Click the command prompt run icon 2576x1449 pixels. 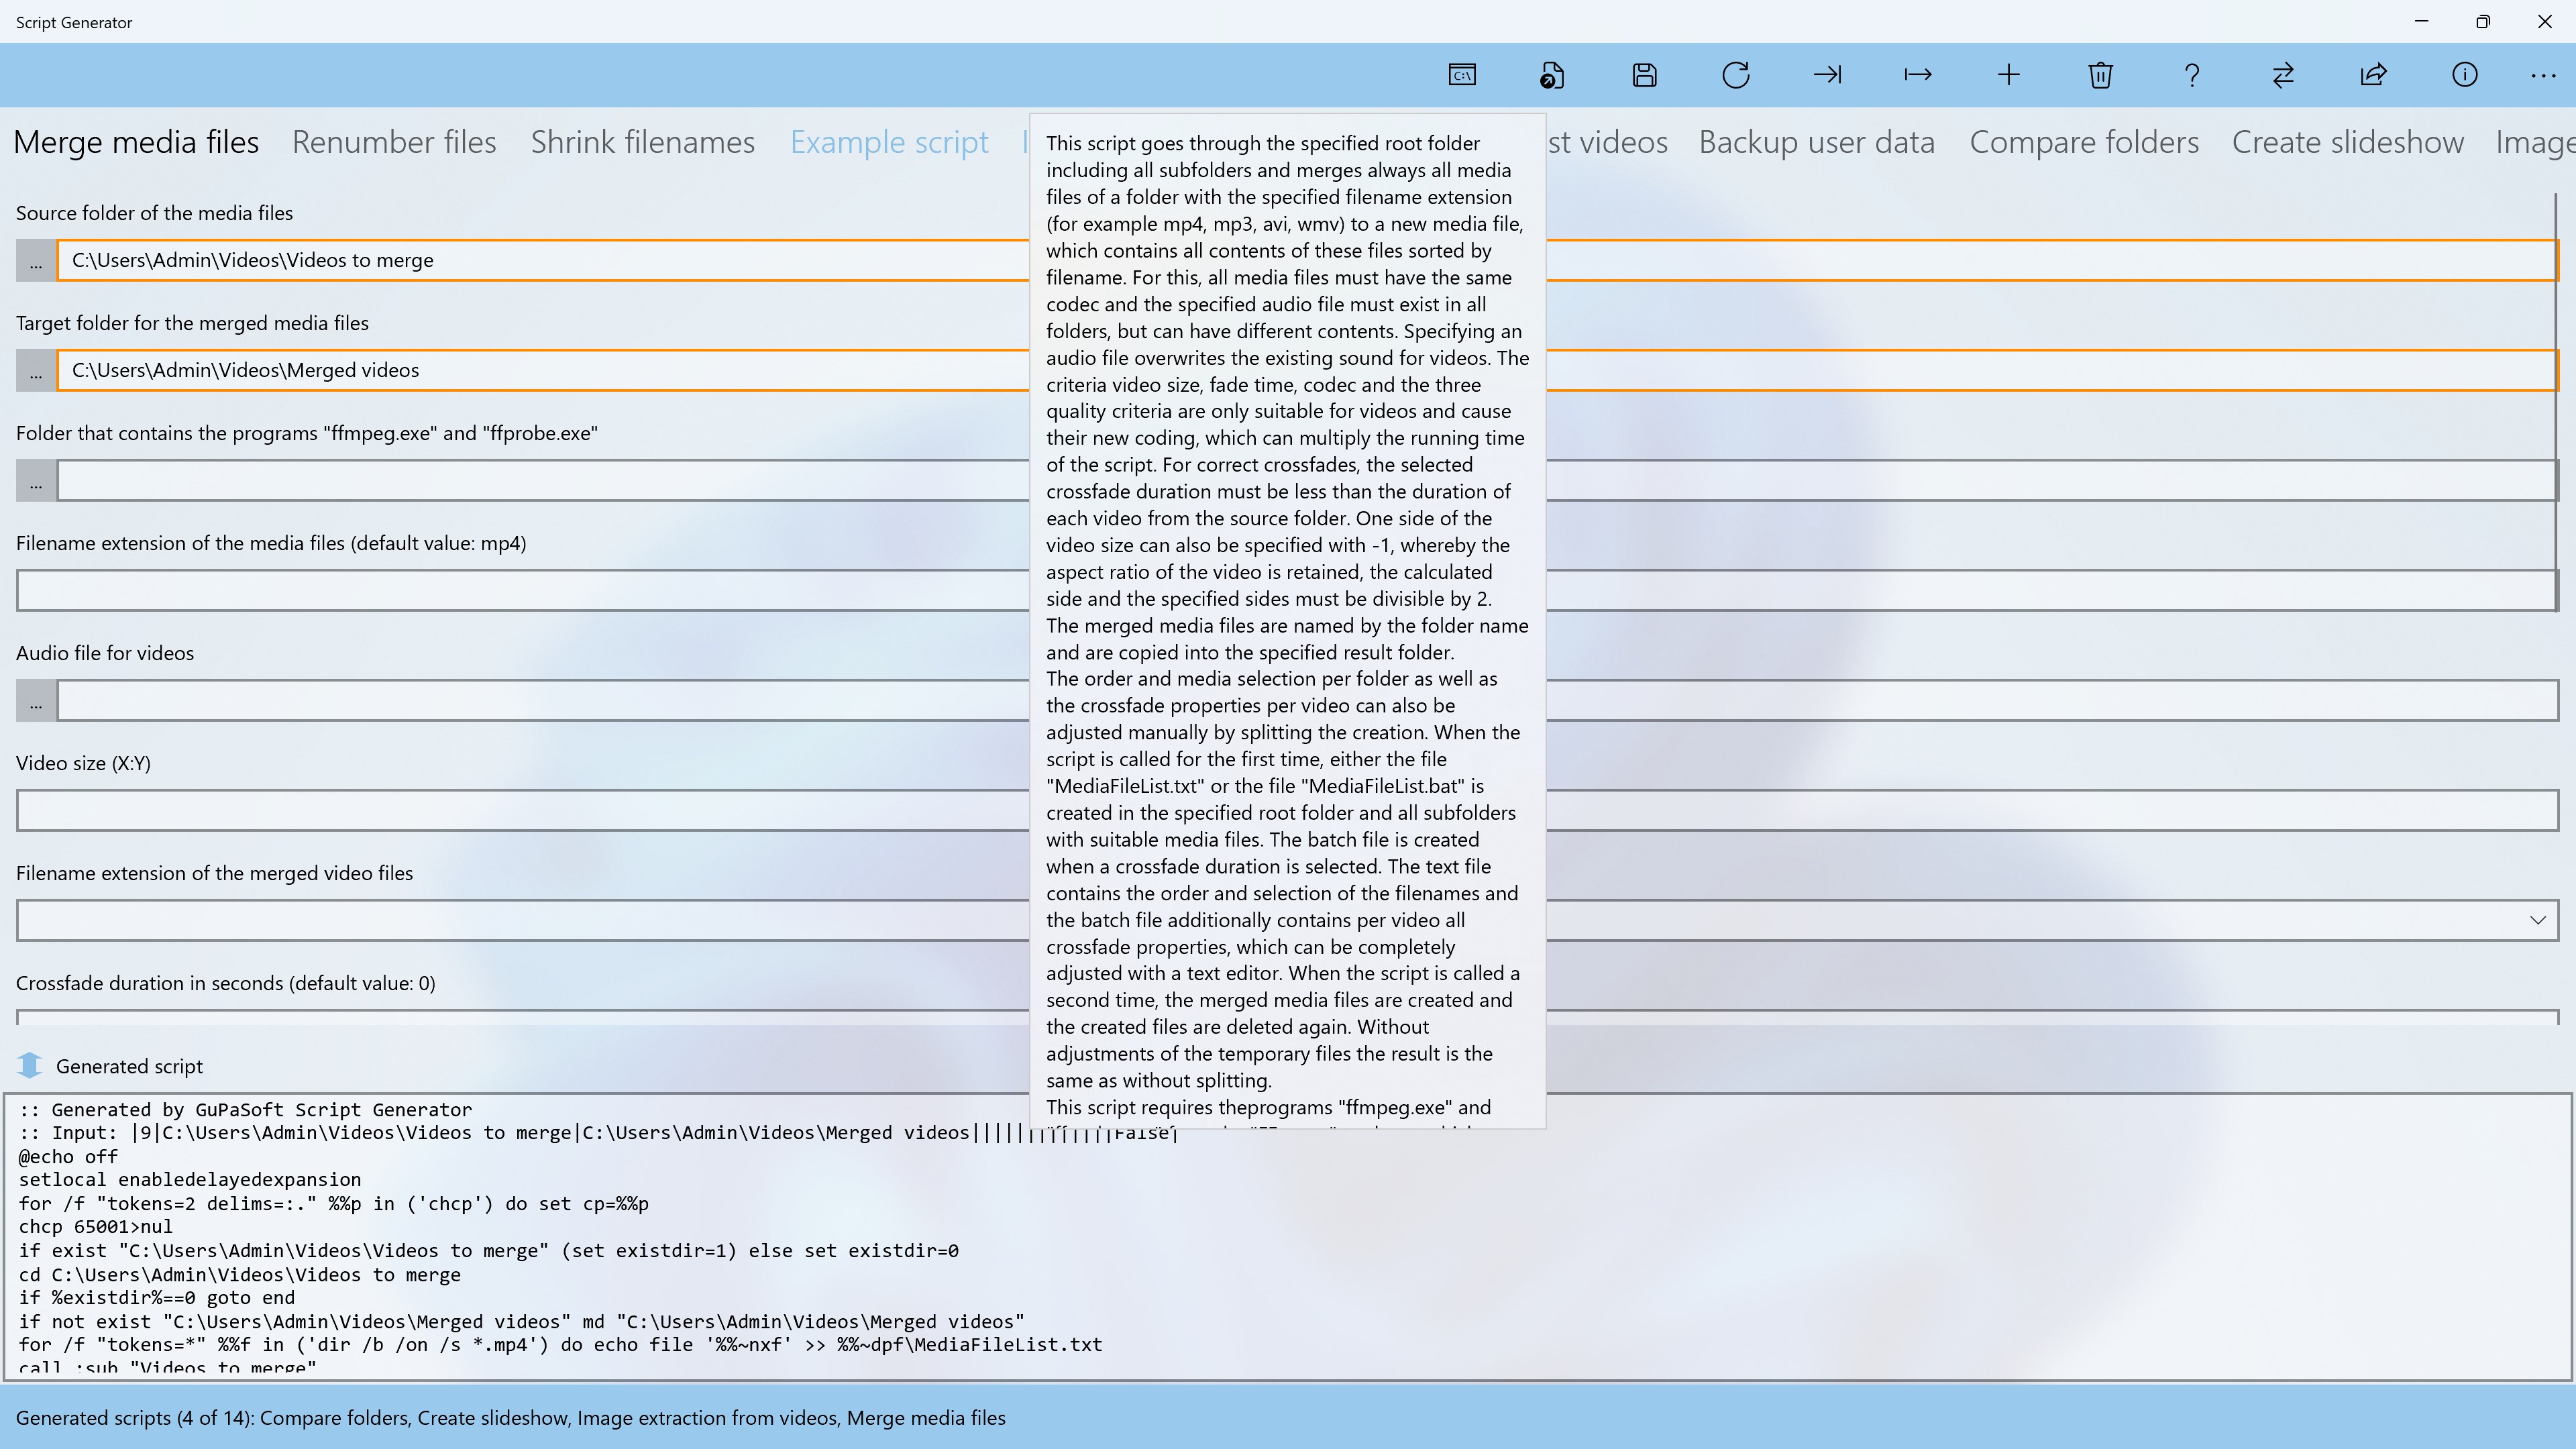click(1462, 75)
